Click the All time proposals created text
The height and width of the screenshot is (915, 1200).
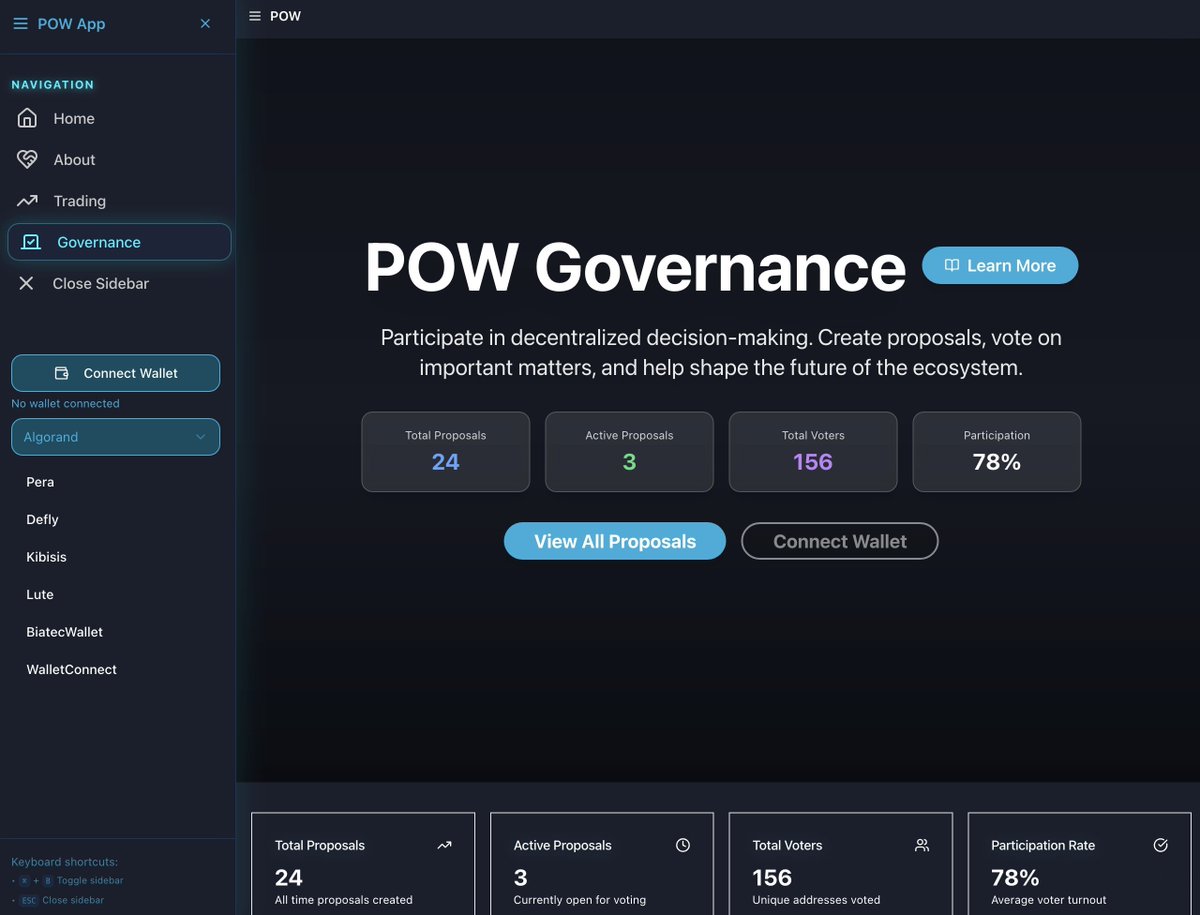pos(344,900)
